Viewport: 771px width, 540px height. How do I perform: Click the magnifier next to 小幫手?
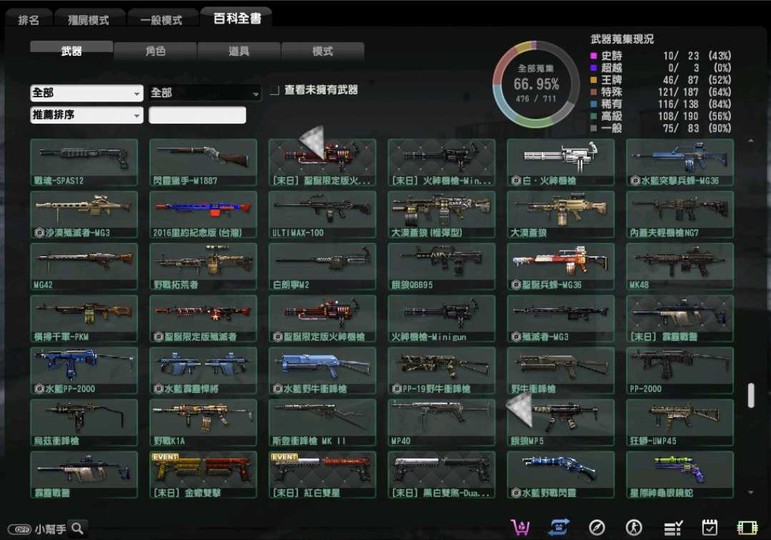[77, 528]
